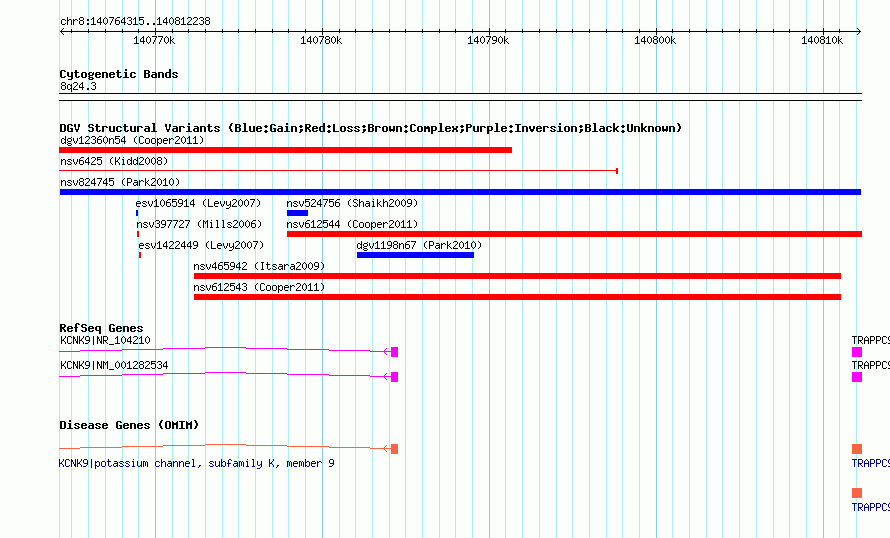890x538 pixels.
Task: Select the nsv397727 (Mills2006) red marker
Action: 137,234
